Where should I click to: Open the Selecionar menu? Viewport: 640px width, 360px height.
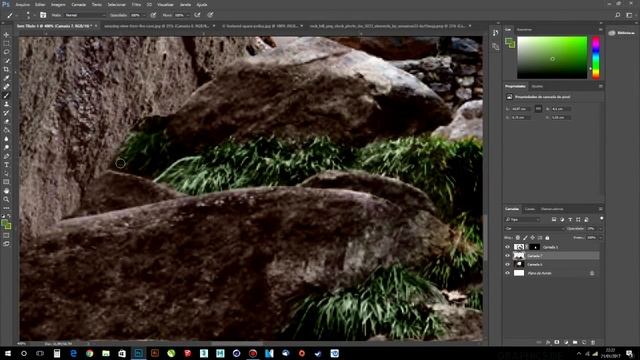(116, 4)
